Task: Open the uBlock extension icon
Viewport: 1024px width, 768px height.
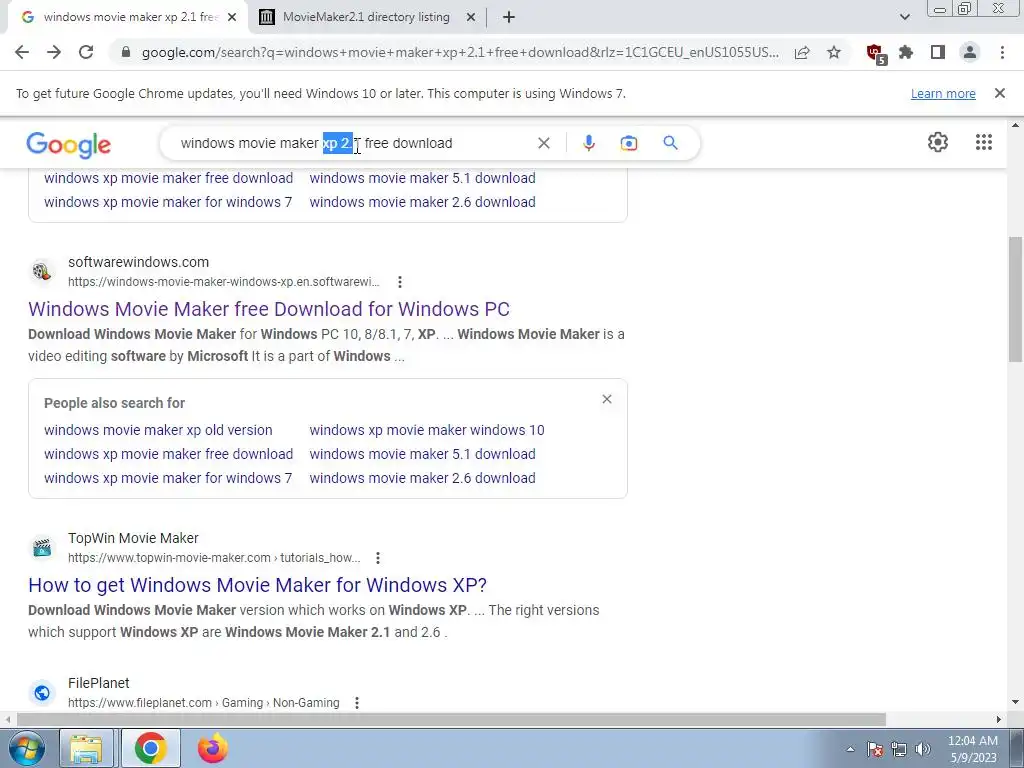Action: tap(875, 54)
